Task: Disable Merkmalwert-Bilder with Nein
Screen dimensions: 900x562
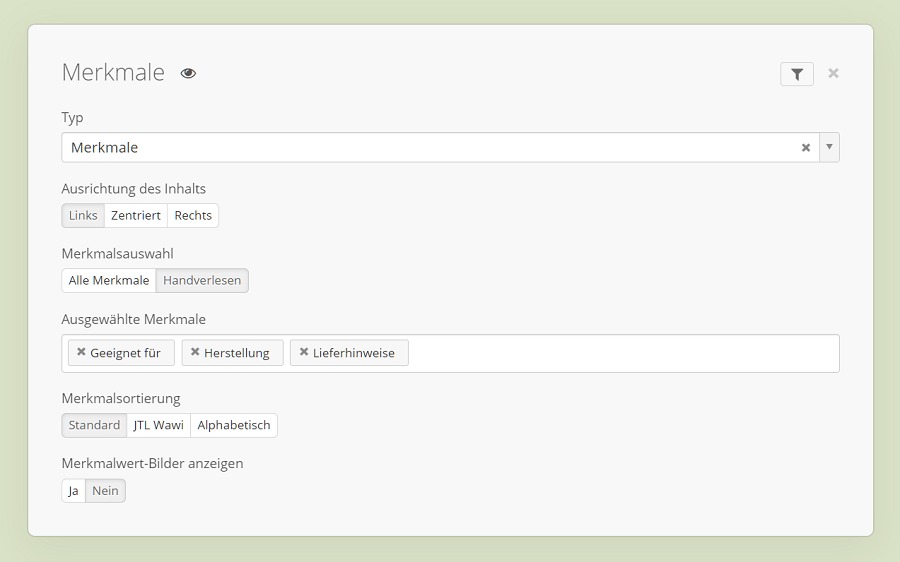Action: 105,491
